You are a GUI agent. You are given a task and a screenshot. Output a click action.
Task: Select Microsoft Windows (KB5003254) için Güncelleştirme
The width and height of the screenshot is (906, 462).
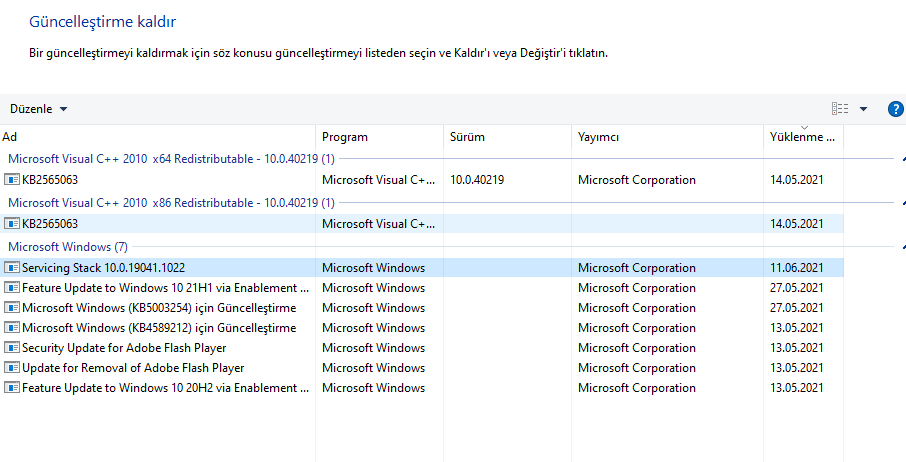[x=159, y=308]
